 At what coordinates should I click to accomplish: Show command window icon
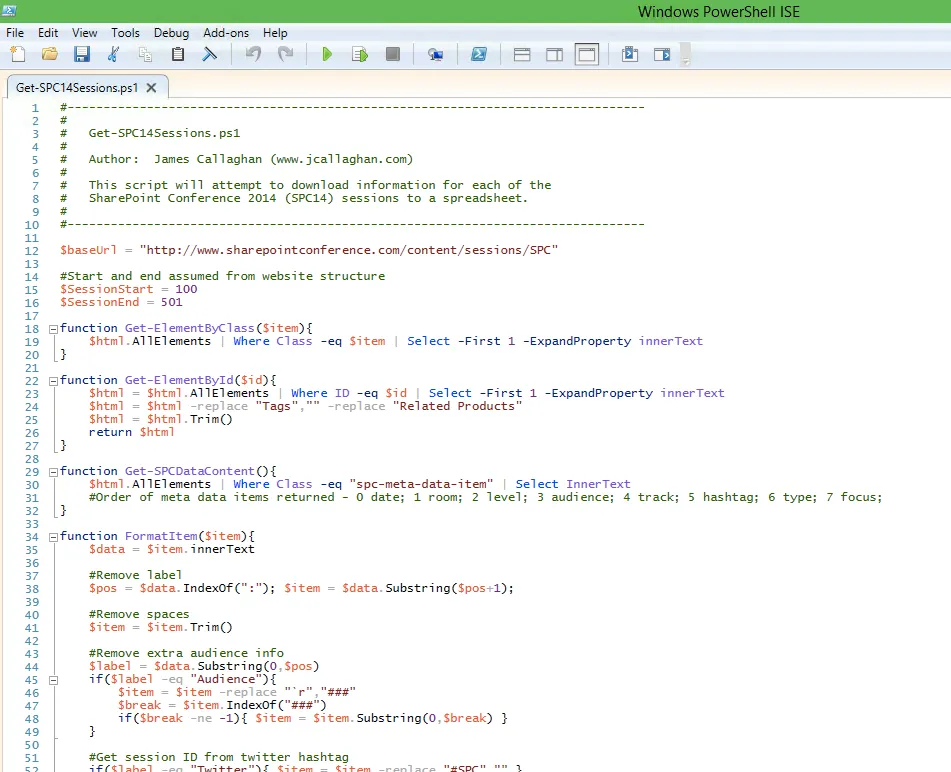630,55
